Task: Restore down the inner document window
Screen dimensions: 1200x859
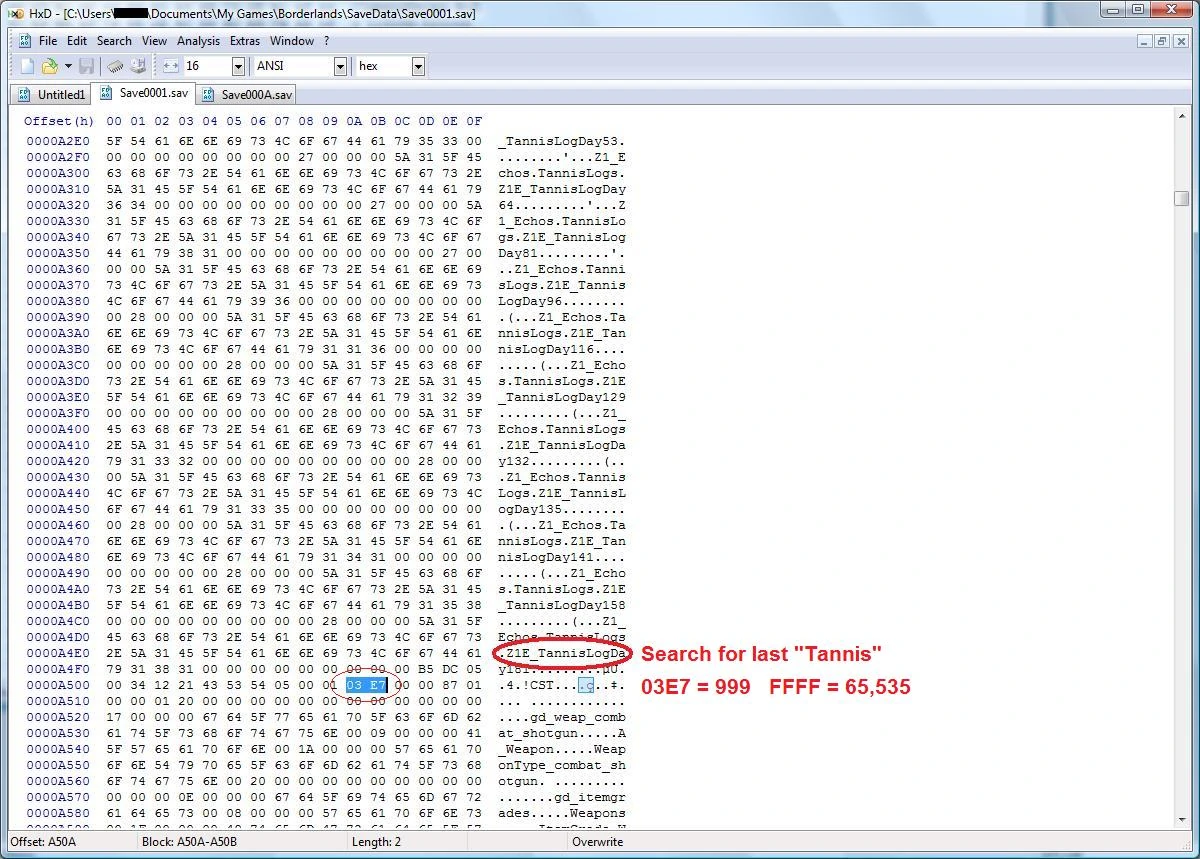Action: pos(1162,41)
